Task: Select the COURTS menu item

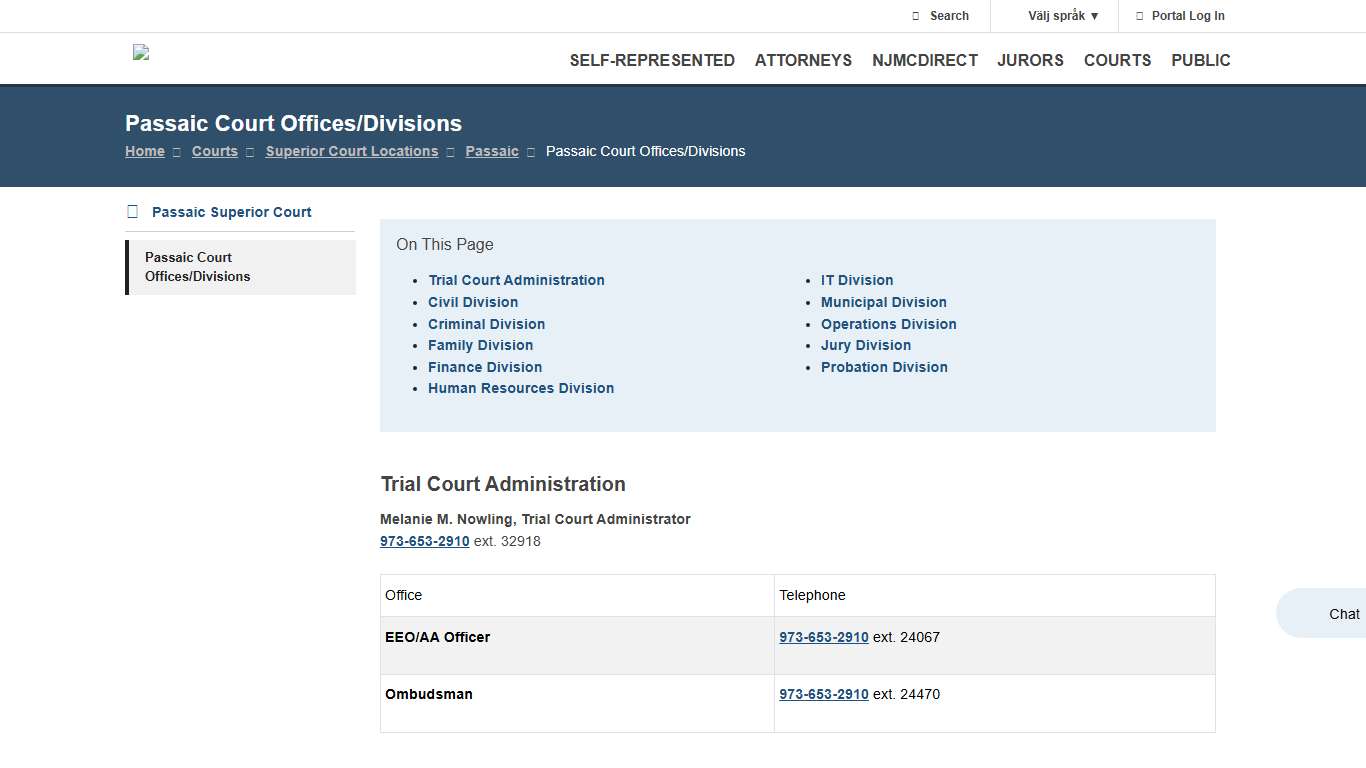Action: click(x=1117, y=60)
